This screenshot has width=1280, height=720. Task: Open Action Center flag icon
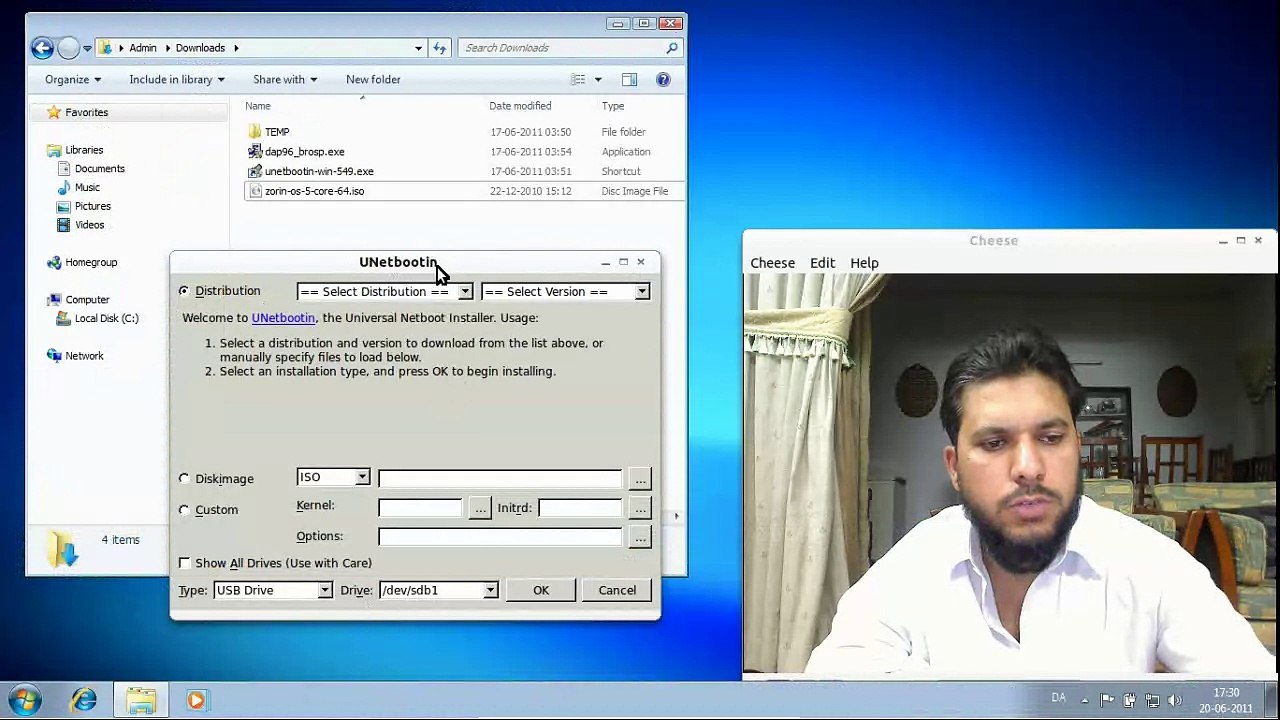1107,700
